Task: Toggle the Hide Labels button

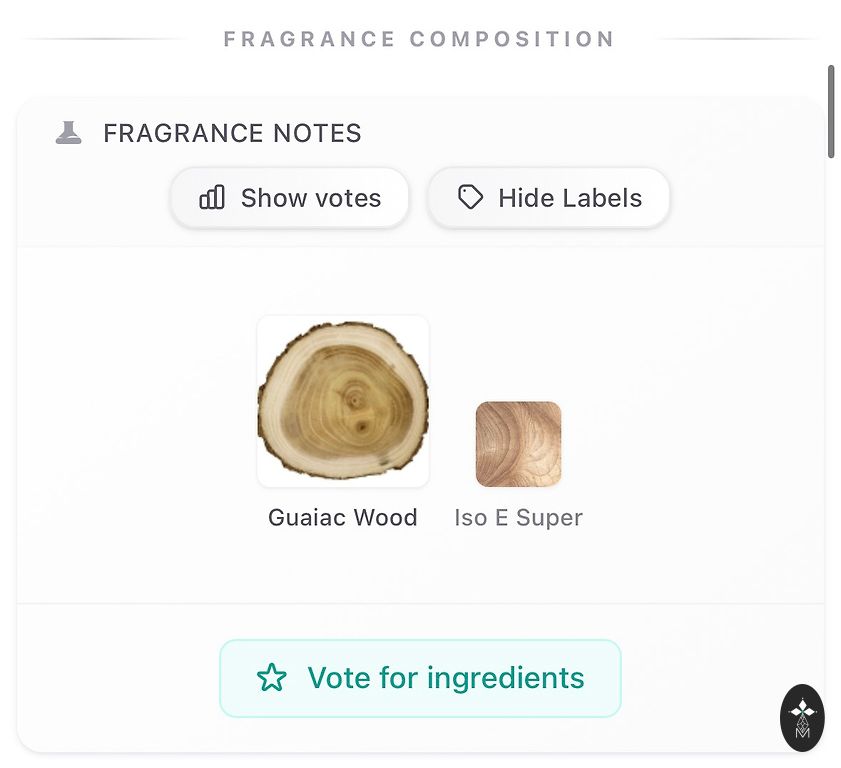Action: 548,198
